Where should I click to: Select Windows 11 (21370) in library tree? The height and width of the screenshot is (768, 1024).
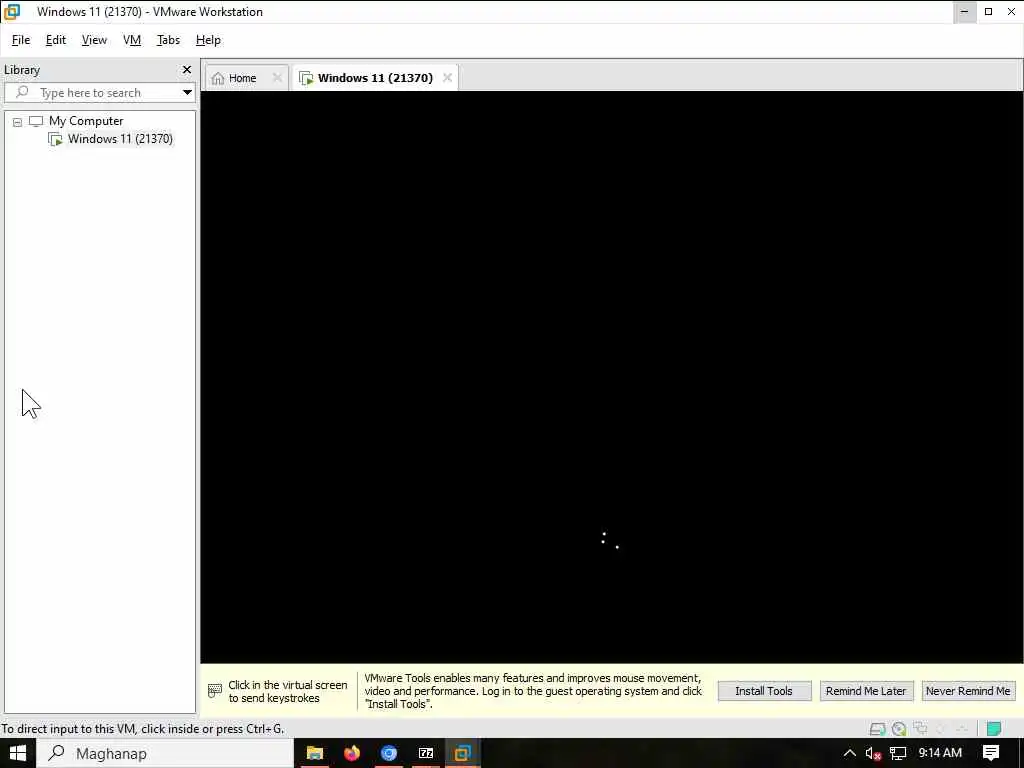[x=120, y=139]
